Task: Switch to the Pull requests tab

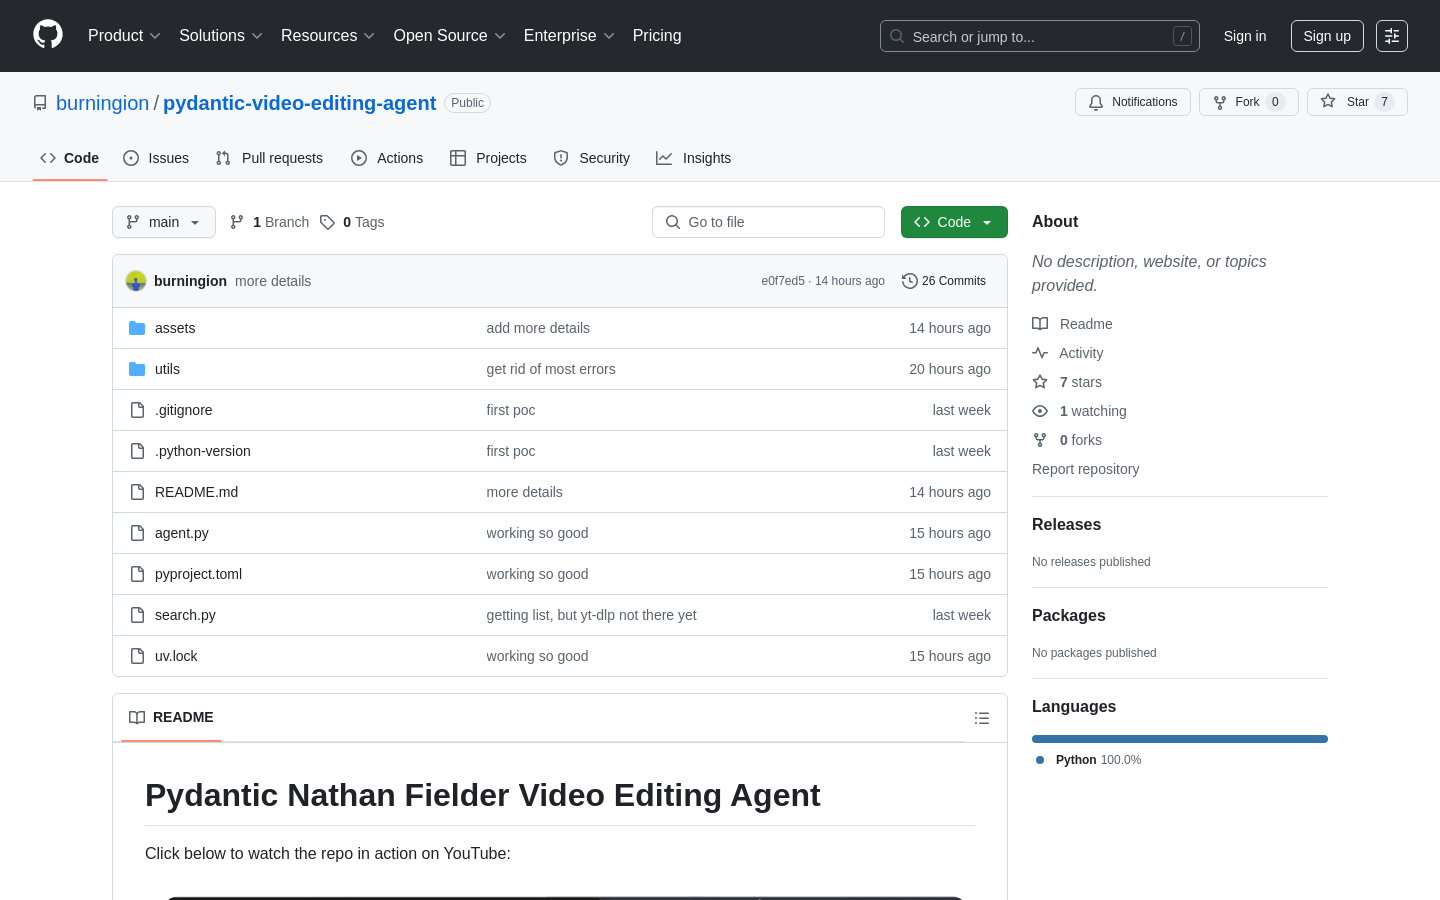Action: [269, 158]
